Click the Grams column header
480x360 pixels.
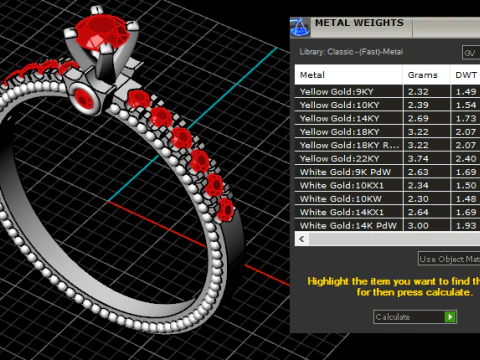click(x=427, y=75)
